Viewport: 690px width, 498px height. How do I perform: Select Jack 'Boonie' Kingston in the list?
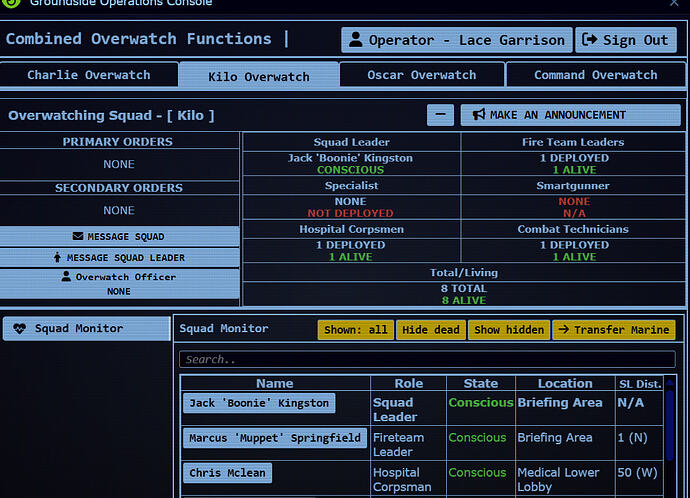click(x=258, y=403)
